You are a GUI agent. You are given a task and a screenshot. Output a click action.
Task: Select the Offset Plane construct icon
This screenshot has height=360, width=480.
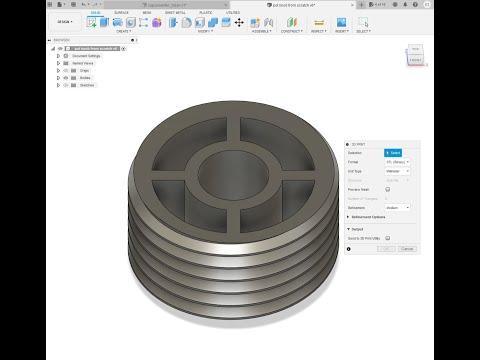pos(292,22)
